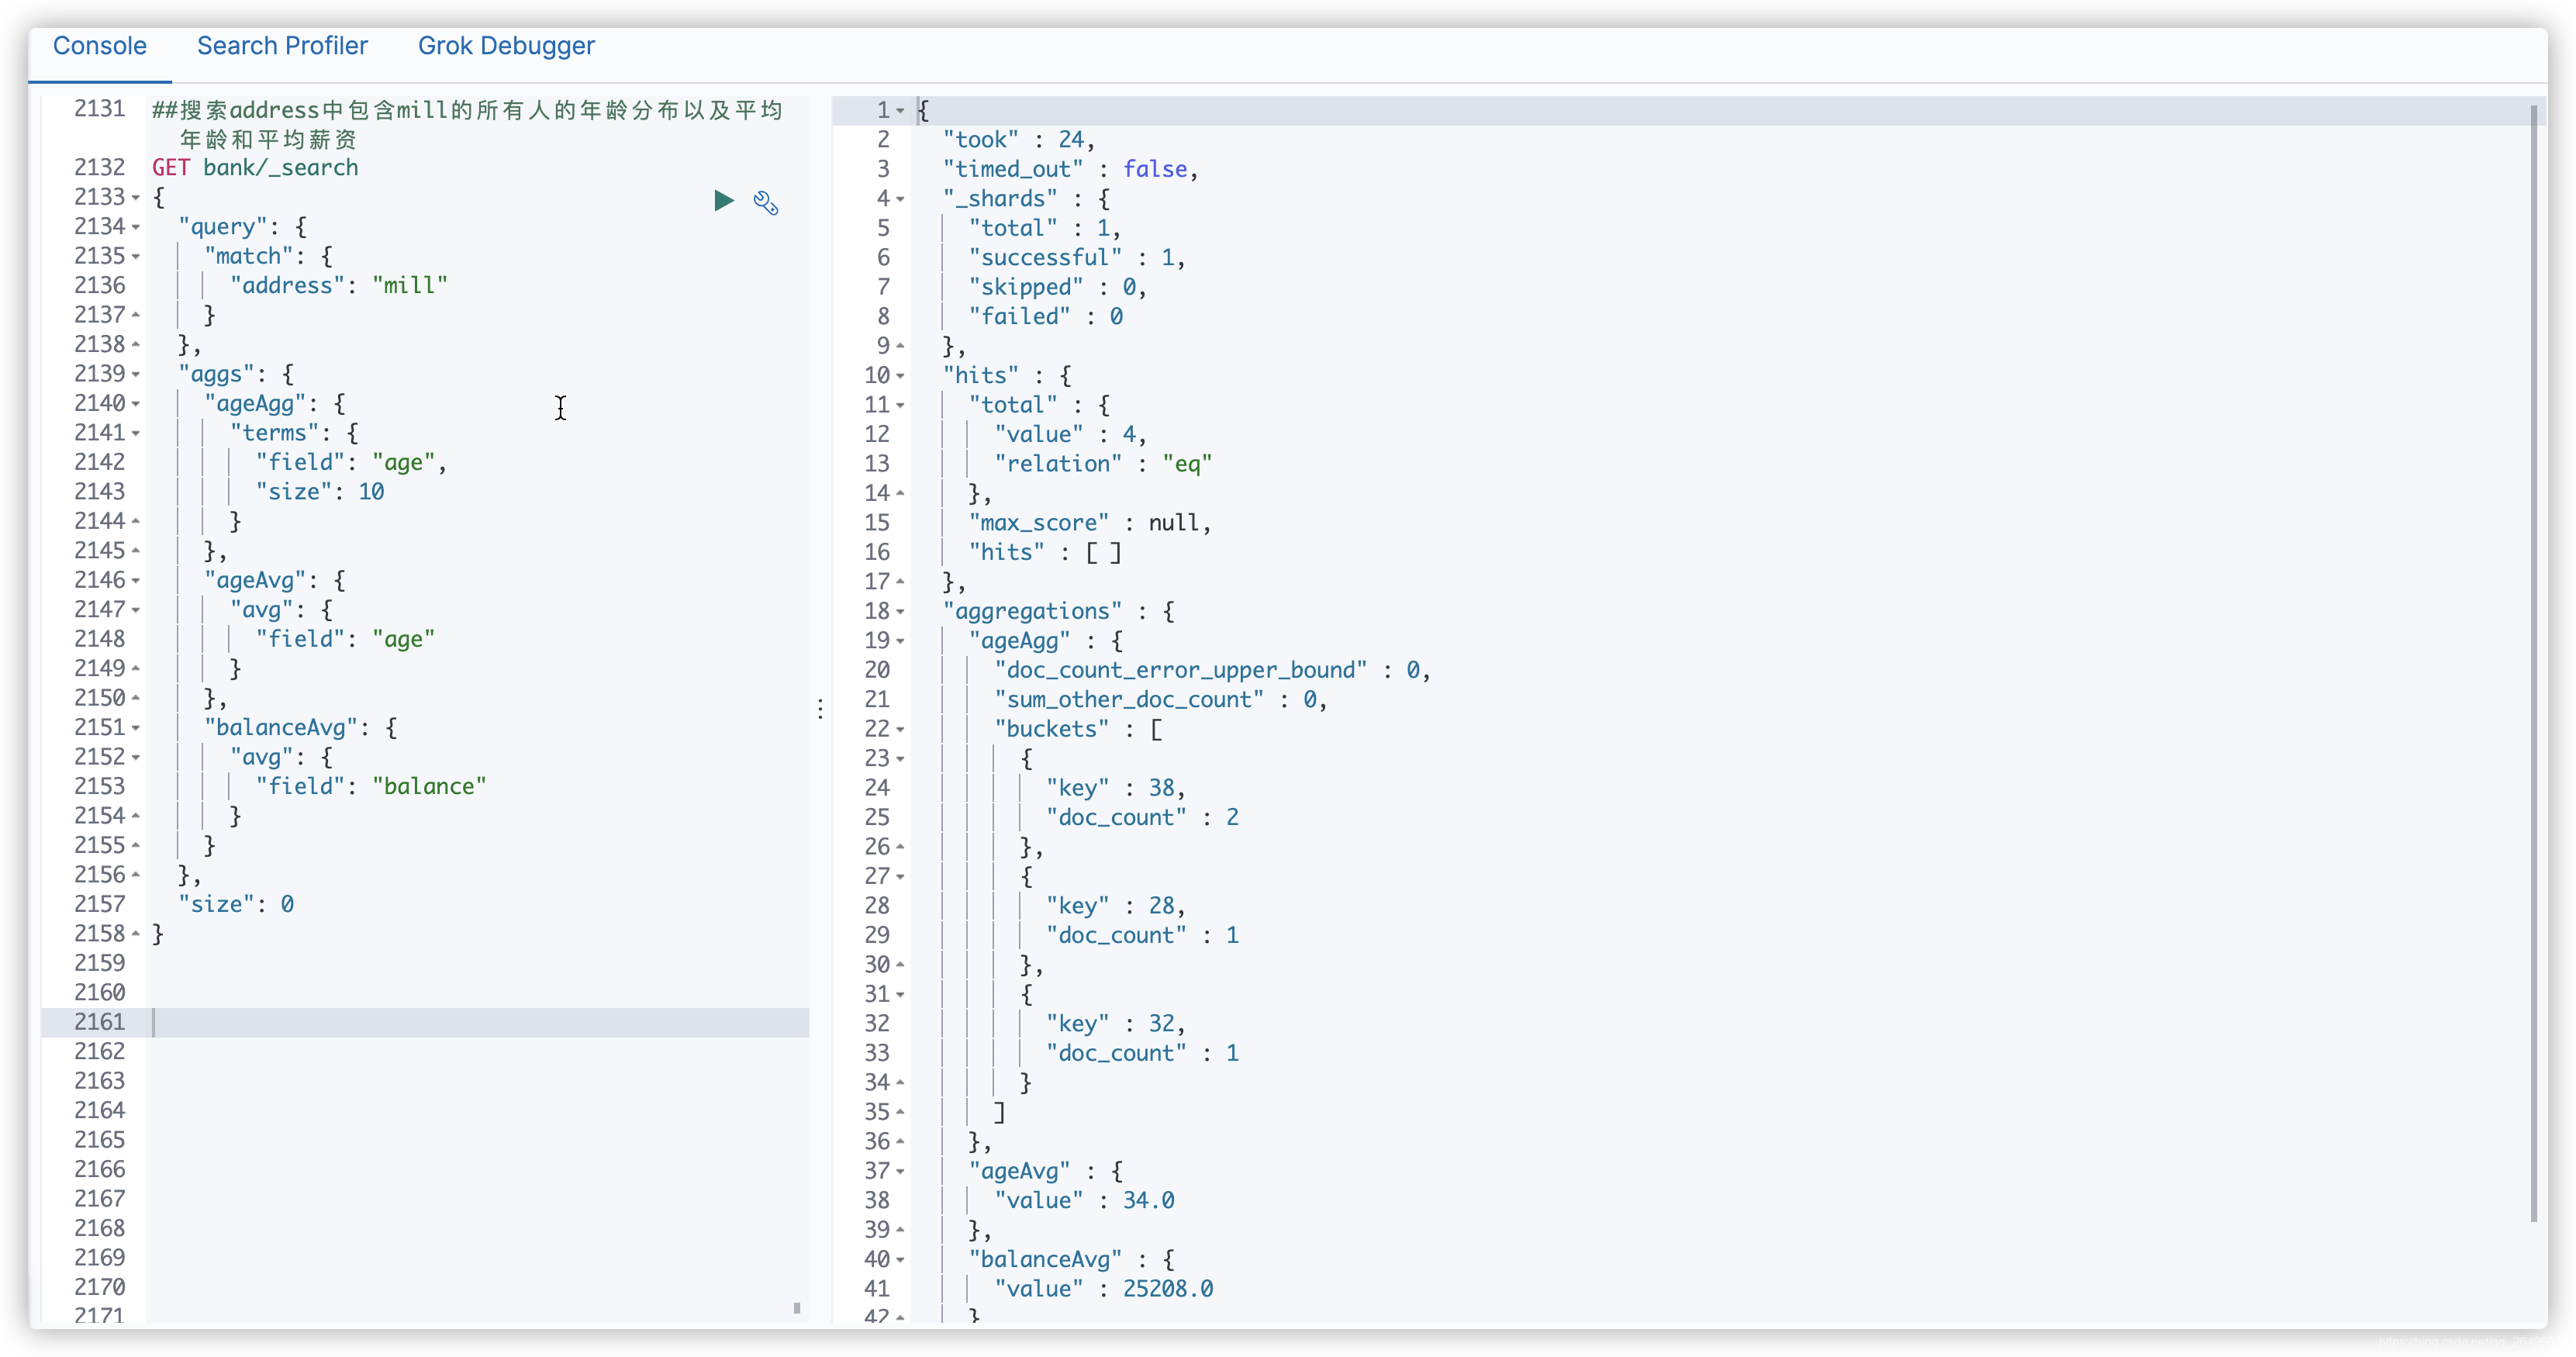Fold "aggregations" at response line 18
This screenshot has width=2576, height=1357.
click(900, 611)
